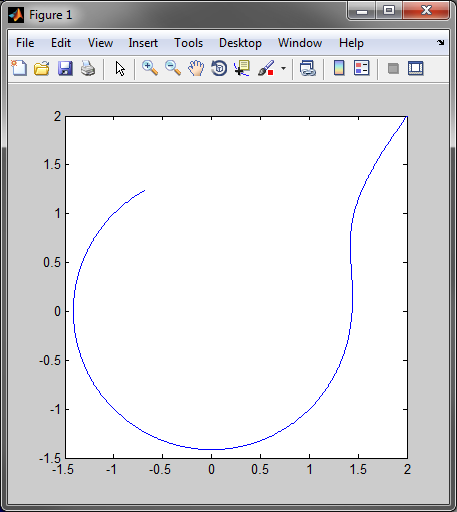Show plot tools and dock figure

click(x=416, y=68)
